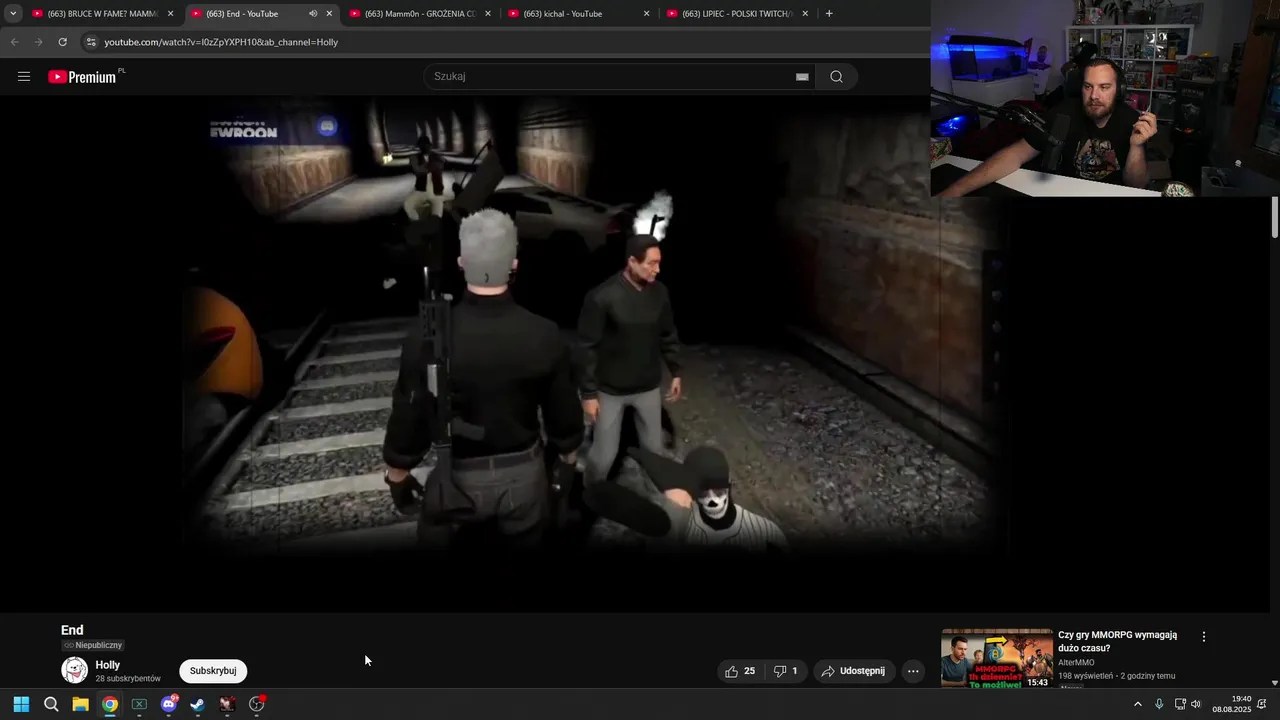Open the suggested MMORPG video thumbnail
The height and width of the screenshot is (720, 1280).
pyautogui.click(x=997, y=658)
